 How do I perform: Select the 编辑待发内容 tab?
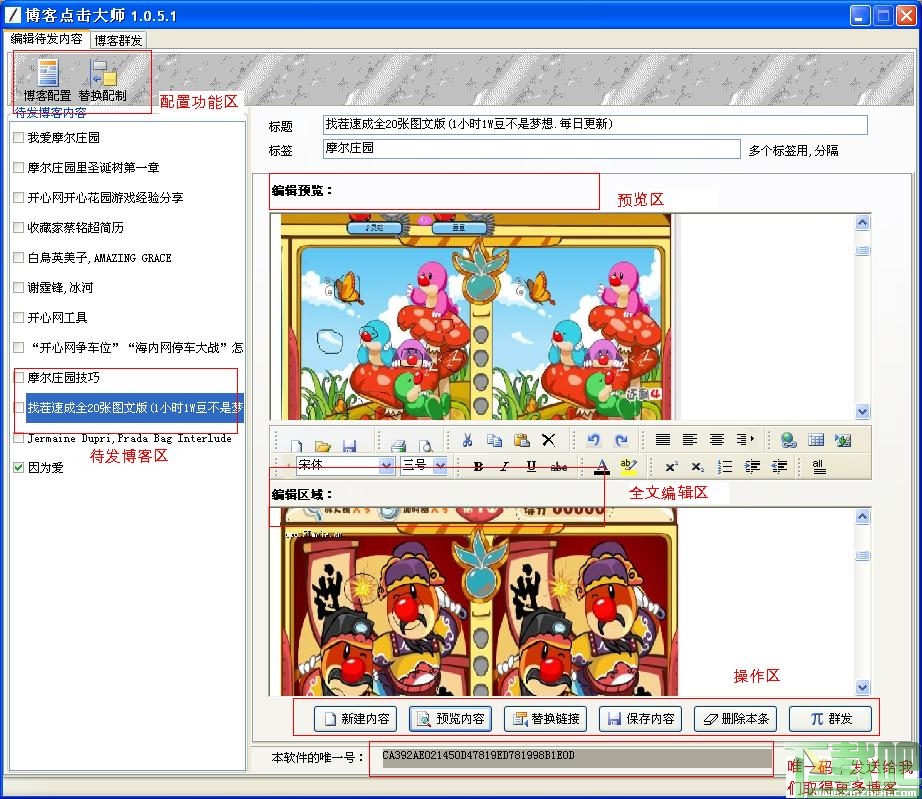pos(48,41)
